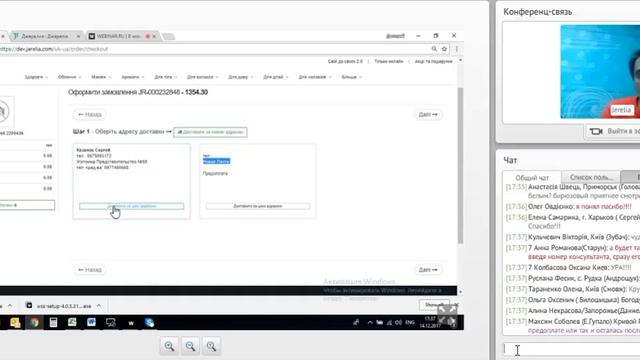This screenshot has height=360, width=640.
Task: Select the Список поль... tab
Action: click(x=591, y=177)
